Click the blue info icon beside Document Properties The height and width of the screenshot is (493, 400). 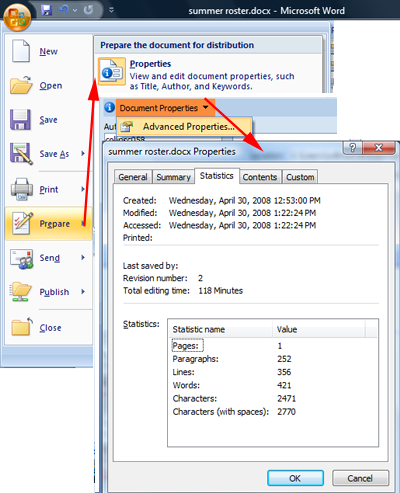coord(109,107)
